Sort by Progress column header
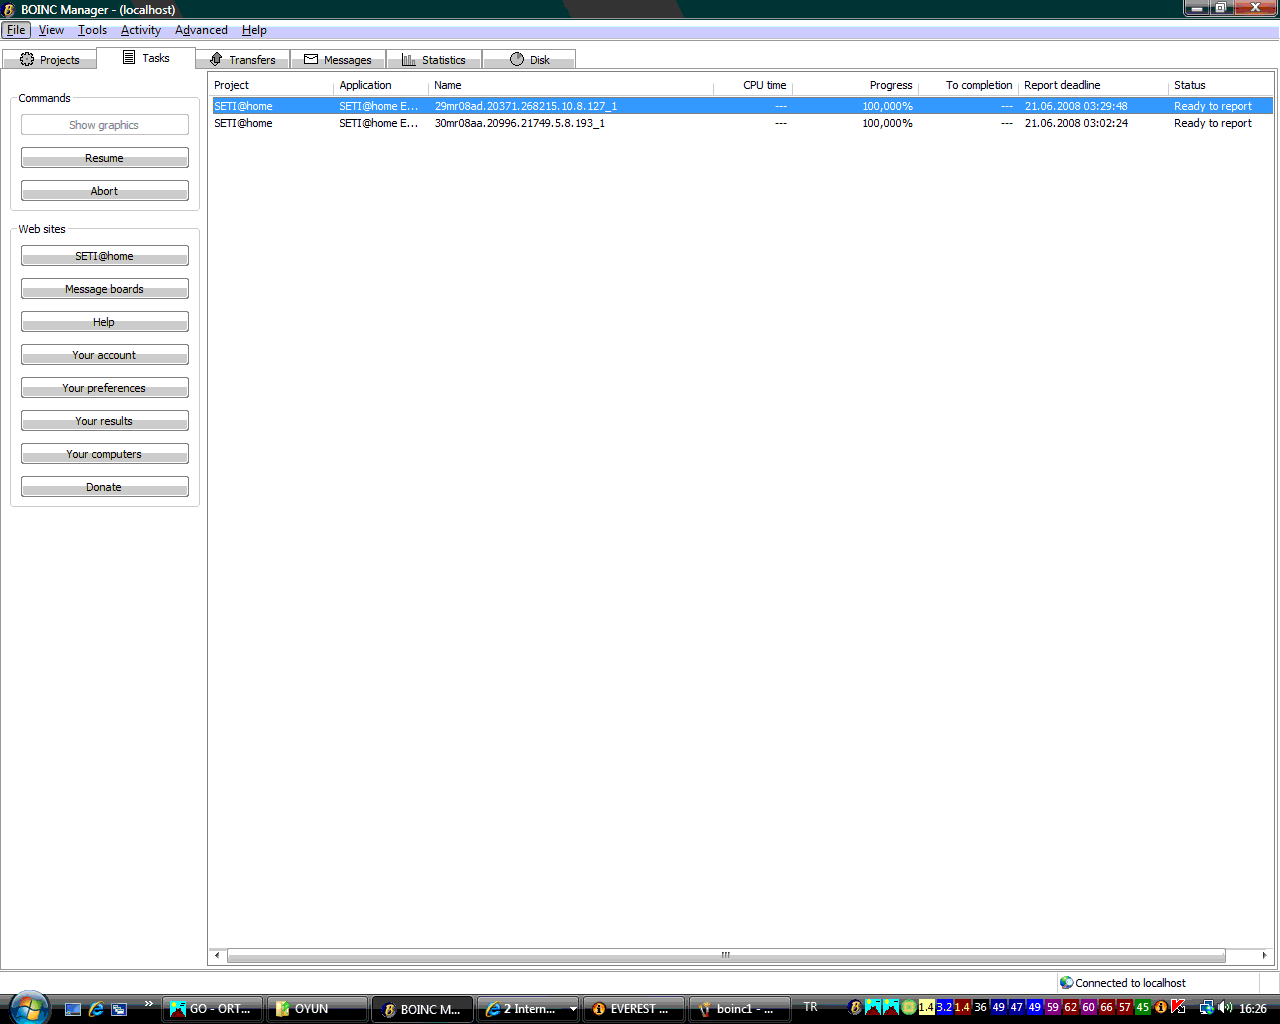The image size is (1280, 1024). (x=855, y=85)
